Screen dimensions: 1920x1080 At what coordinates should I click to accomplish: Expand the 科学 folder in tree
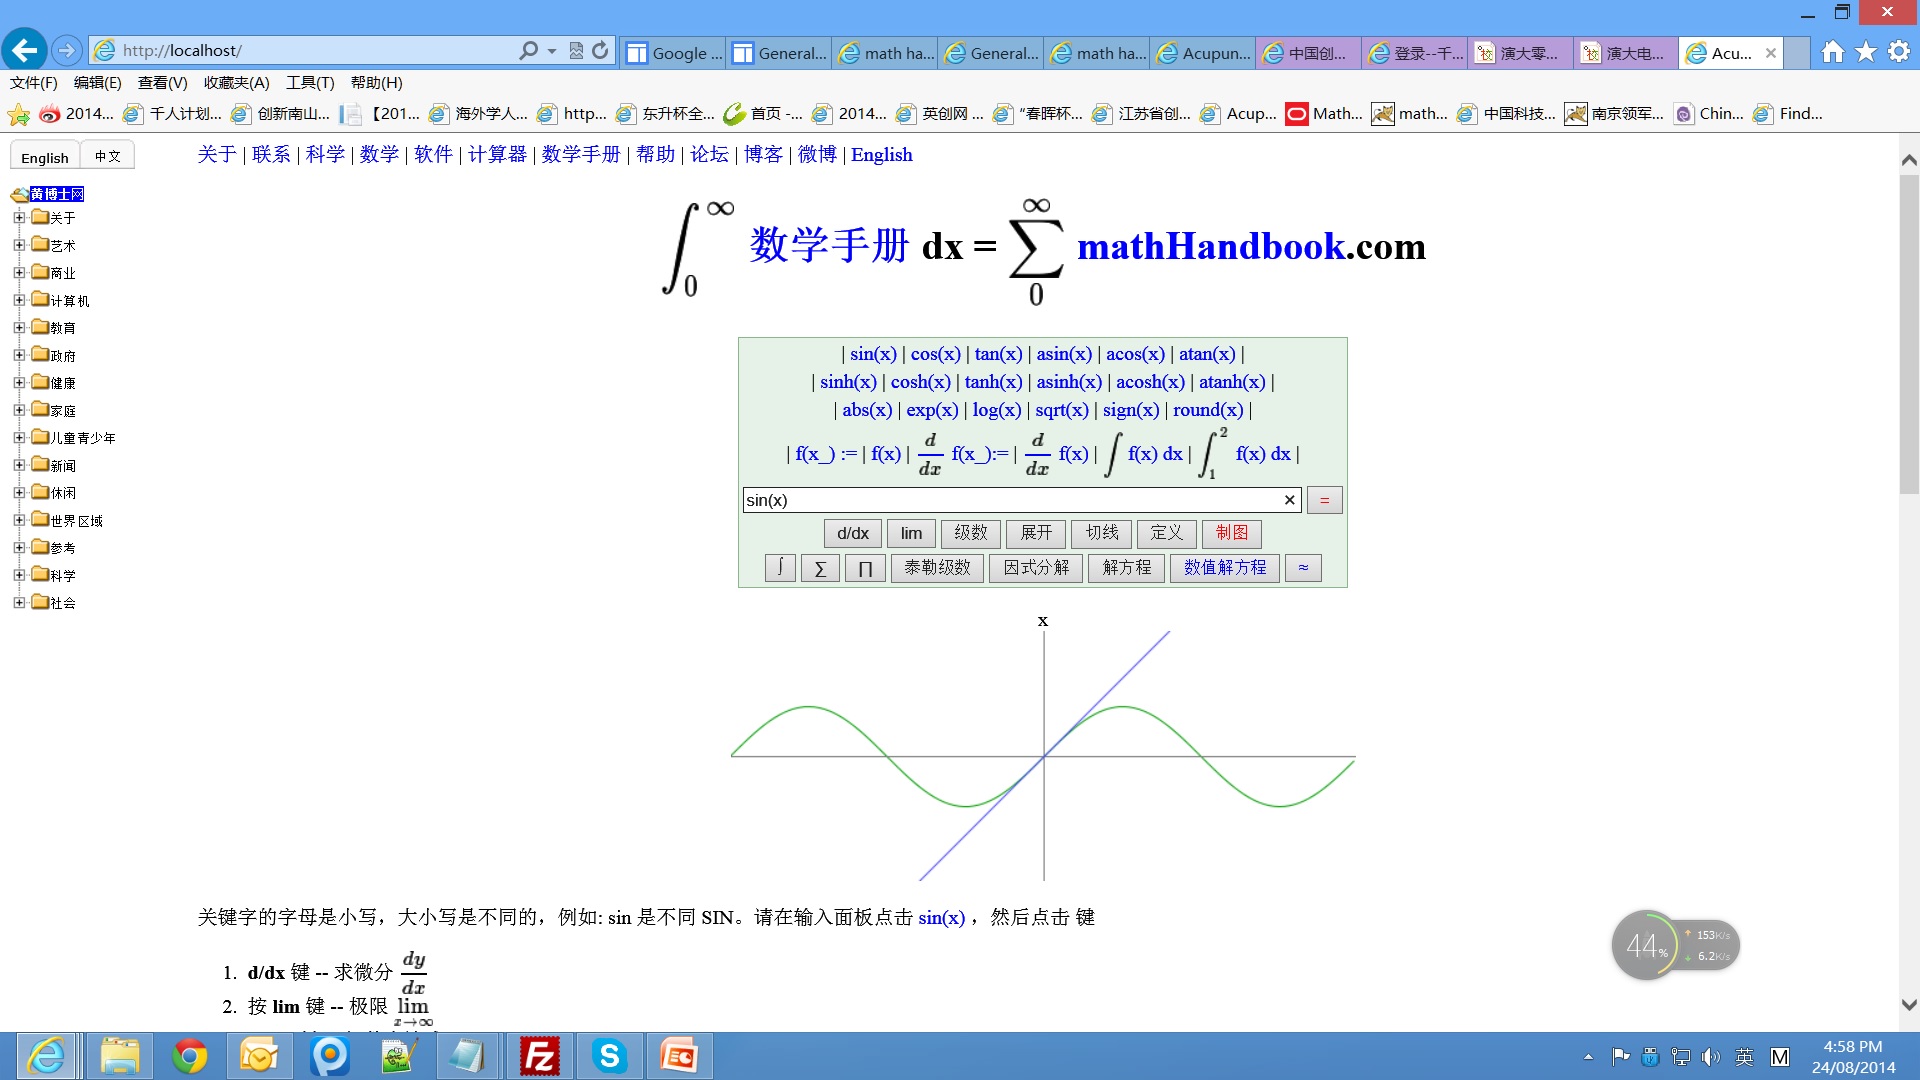pyautogui.click(x=19, y=575)
